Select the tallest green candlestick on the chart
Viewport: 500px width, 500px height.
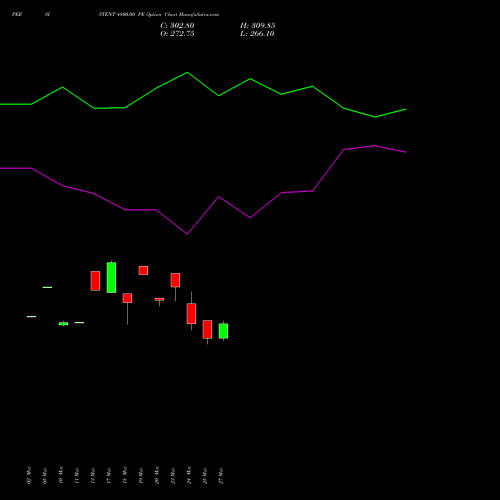click(x=111, y=277)
